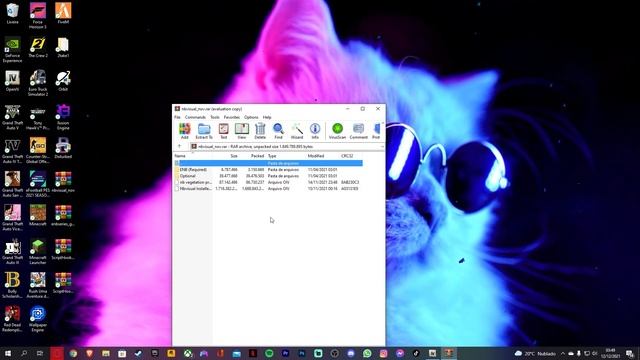Viewport: 640px width, 360px height.
Task: Sort by the Modified column header
Action: click(316, 156)
